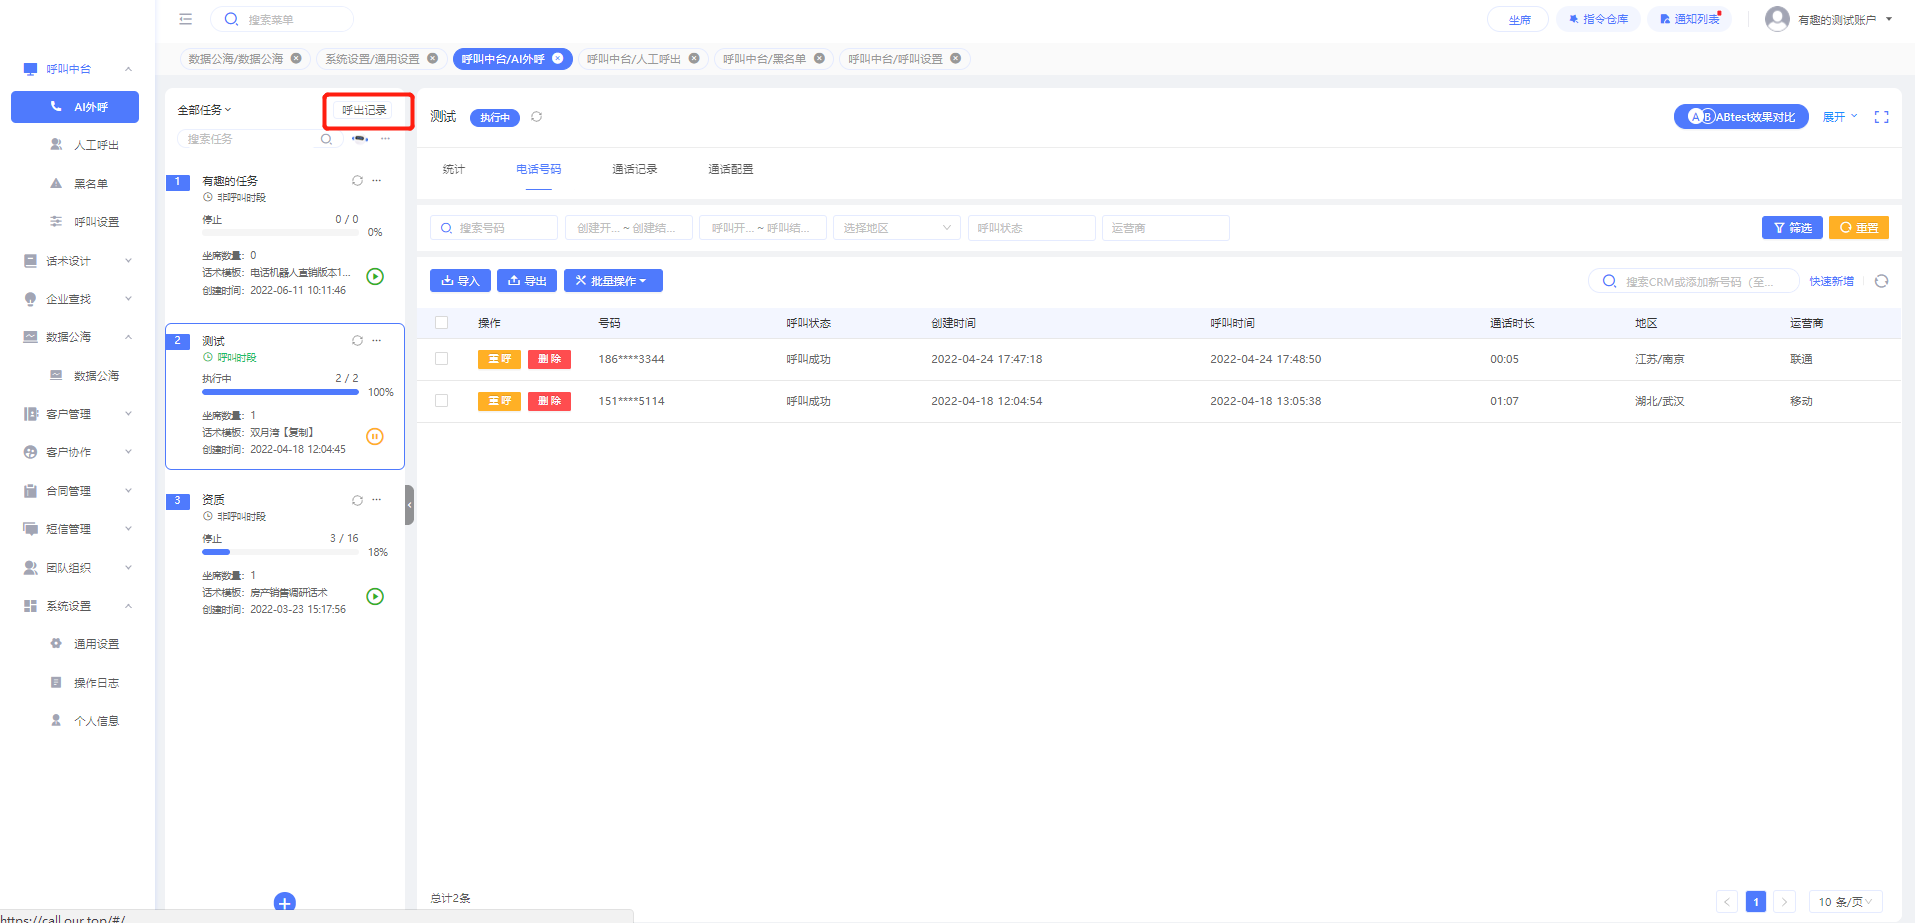Viewport: 1915px width, 923px height.
Task: Click the 呼出记录 button
Action: coord(365,110)
